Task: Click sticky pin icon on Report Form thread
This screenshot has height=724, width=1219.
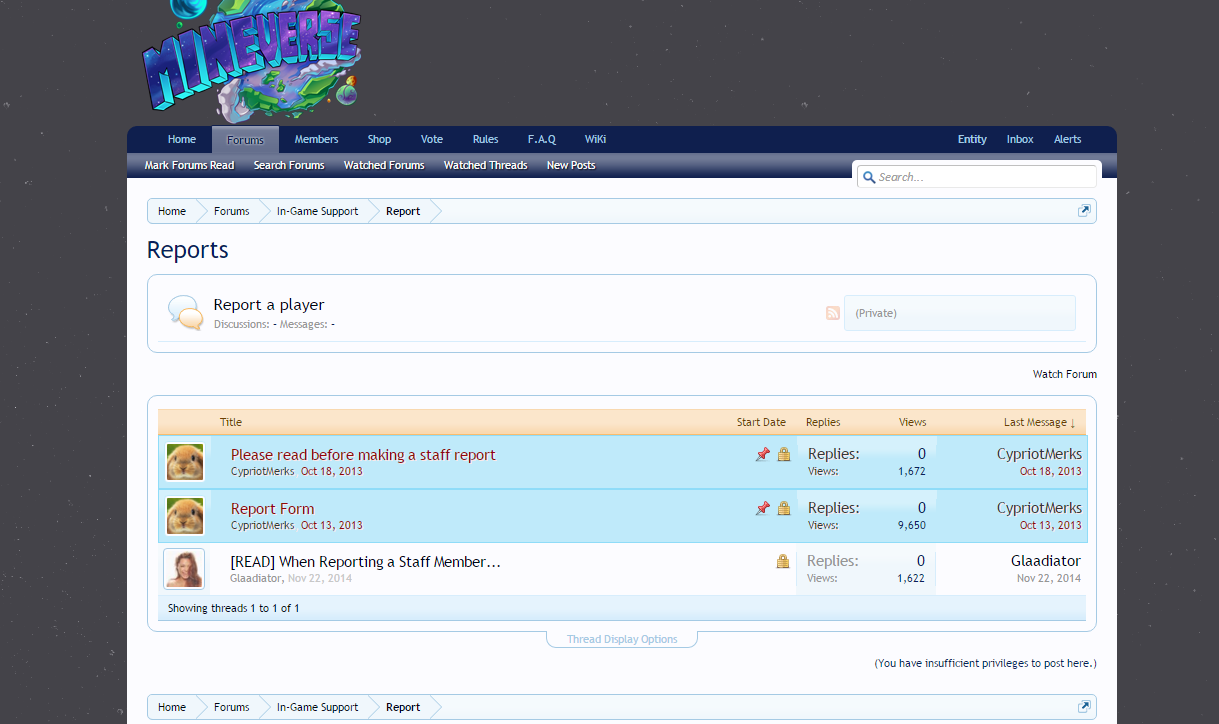Action: [762, 508]
